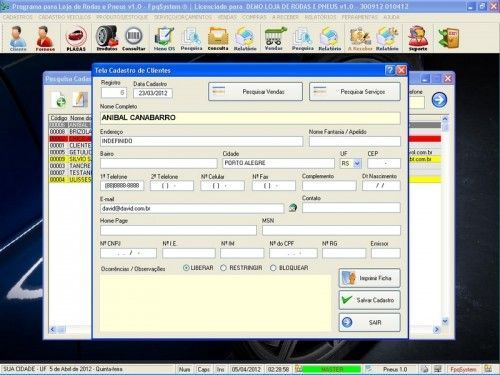
Task: Click the Salvar Cadastro button
Action: point(369,300)
